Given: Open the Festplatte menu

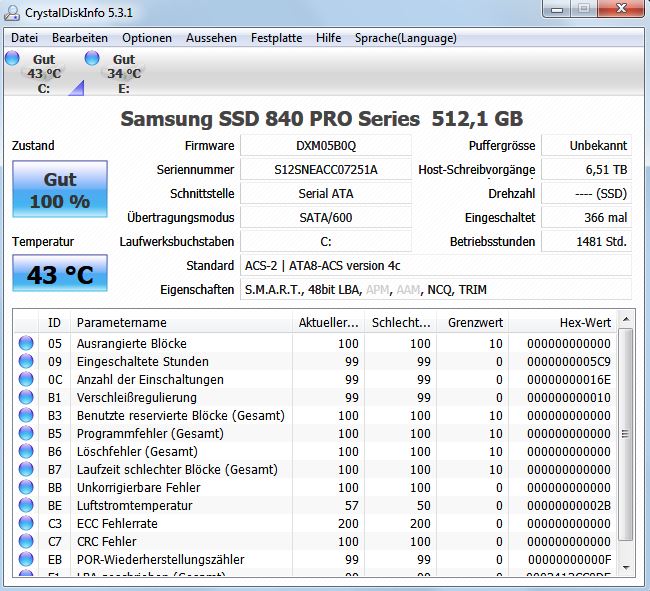Looking at the screenshot, I should click(x=276, y=38).
